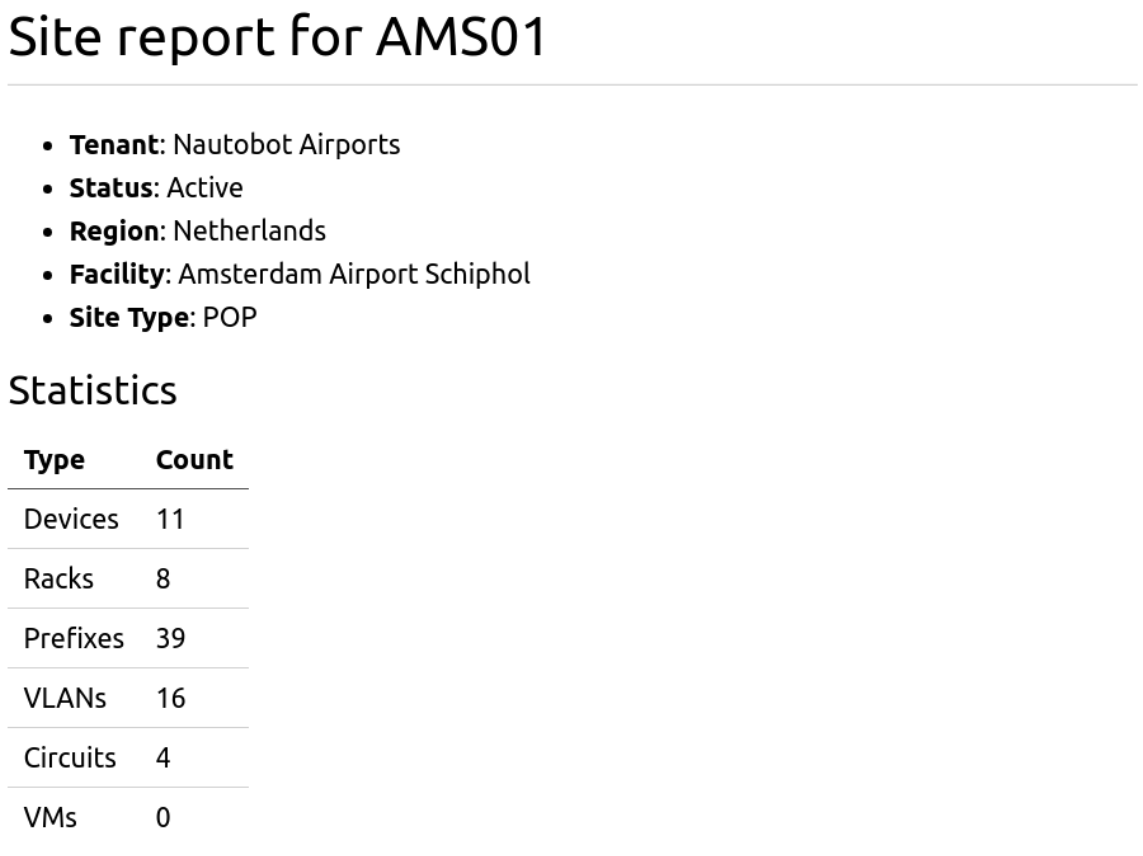Select the 'Circuits' row label
The width and height of the screenshot is (1143, 856).
tap(70, 758)
